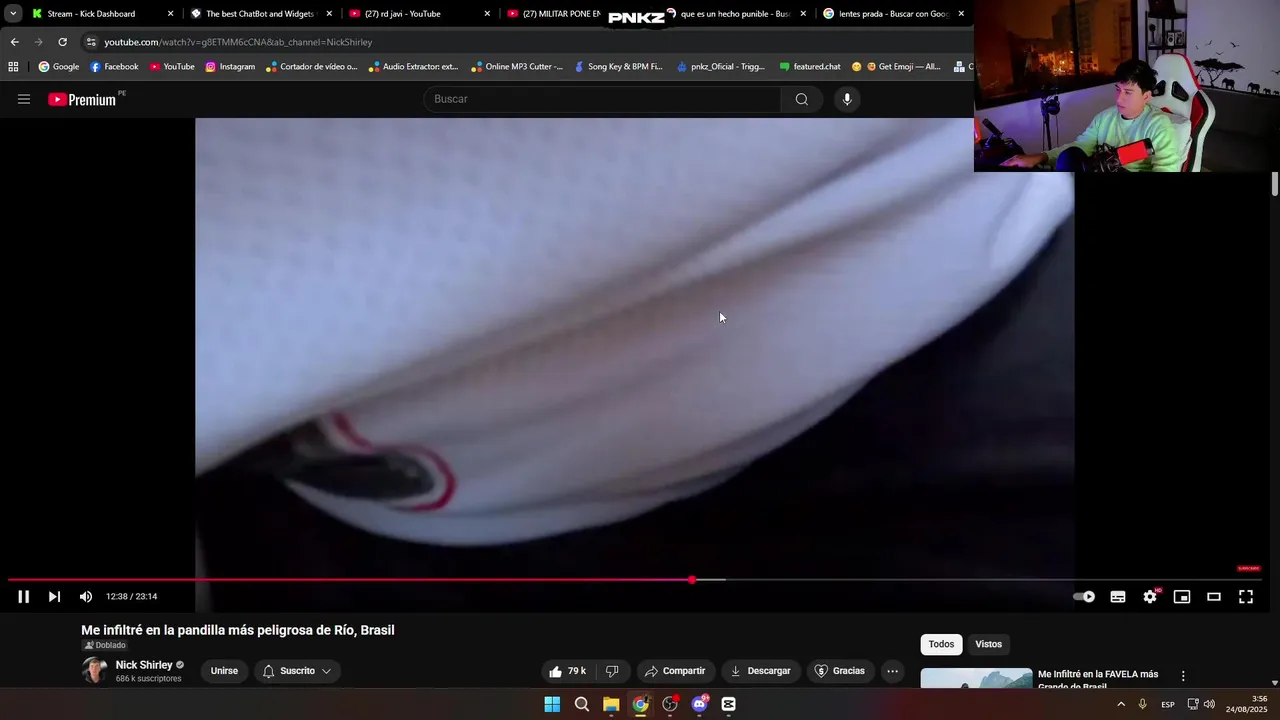Open Audio Extractor bookmark
This screenshot has height=720, width=1280.
click(412, 67)
